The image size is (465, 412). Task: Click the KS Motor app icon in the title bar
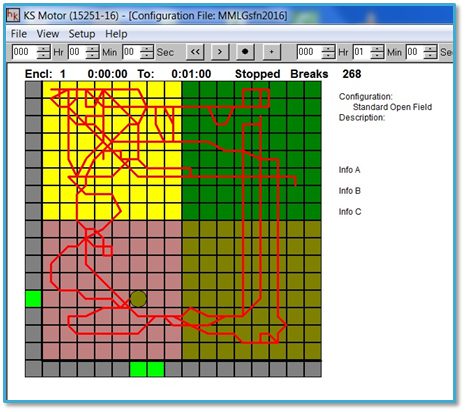[x=13, y=15]
